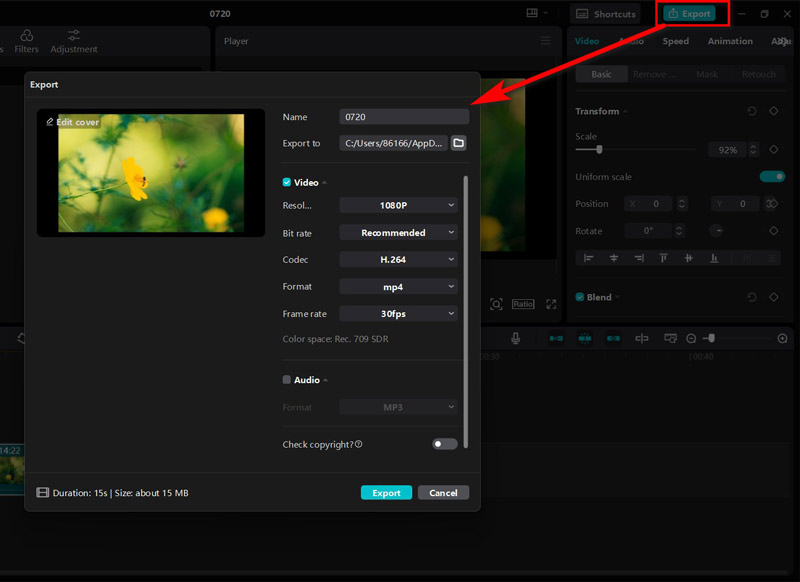This screenshot has height=582, width=800.
Task: Add keyframe diamond for Rotate
Action: coord(773,231)
